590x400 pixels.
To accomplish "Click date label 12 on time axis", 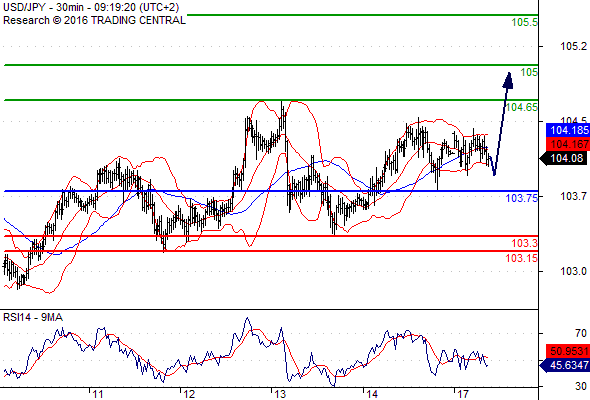I will tap(189, 394).
